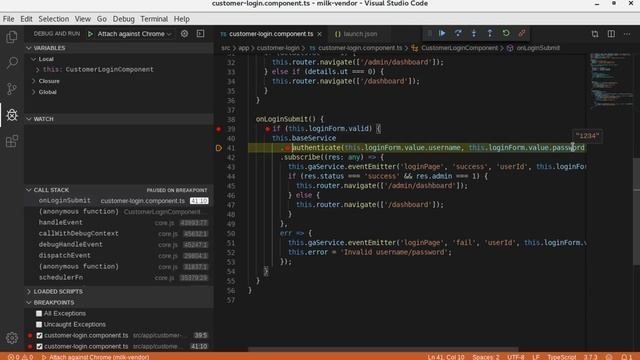Change indentation via Spaces: 2
The width and height of the screenshot is (640, 360).
click(486, 357)
